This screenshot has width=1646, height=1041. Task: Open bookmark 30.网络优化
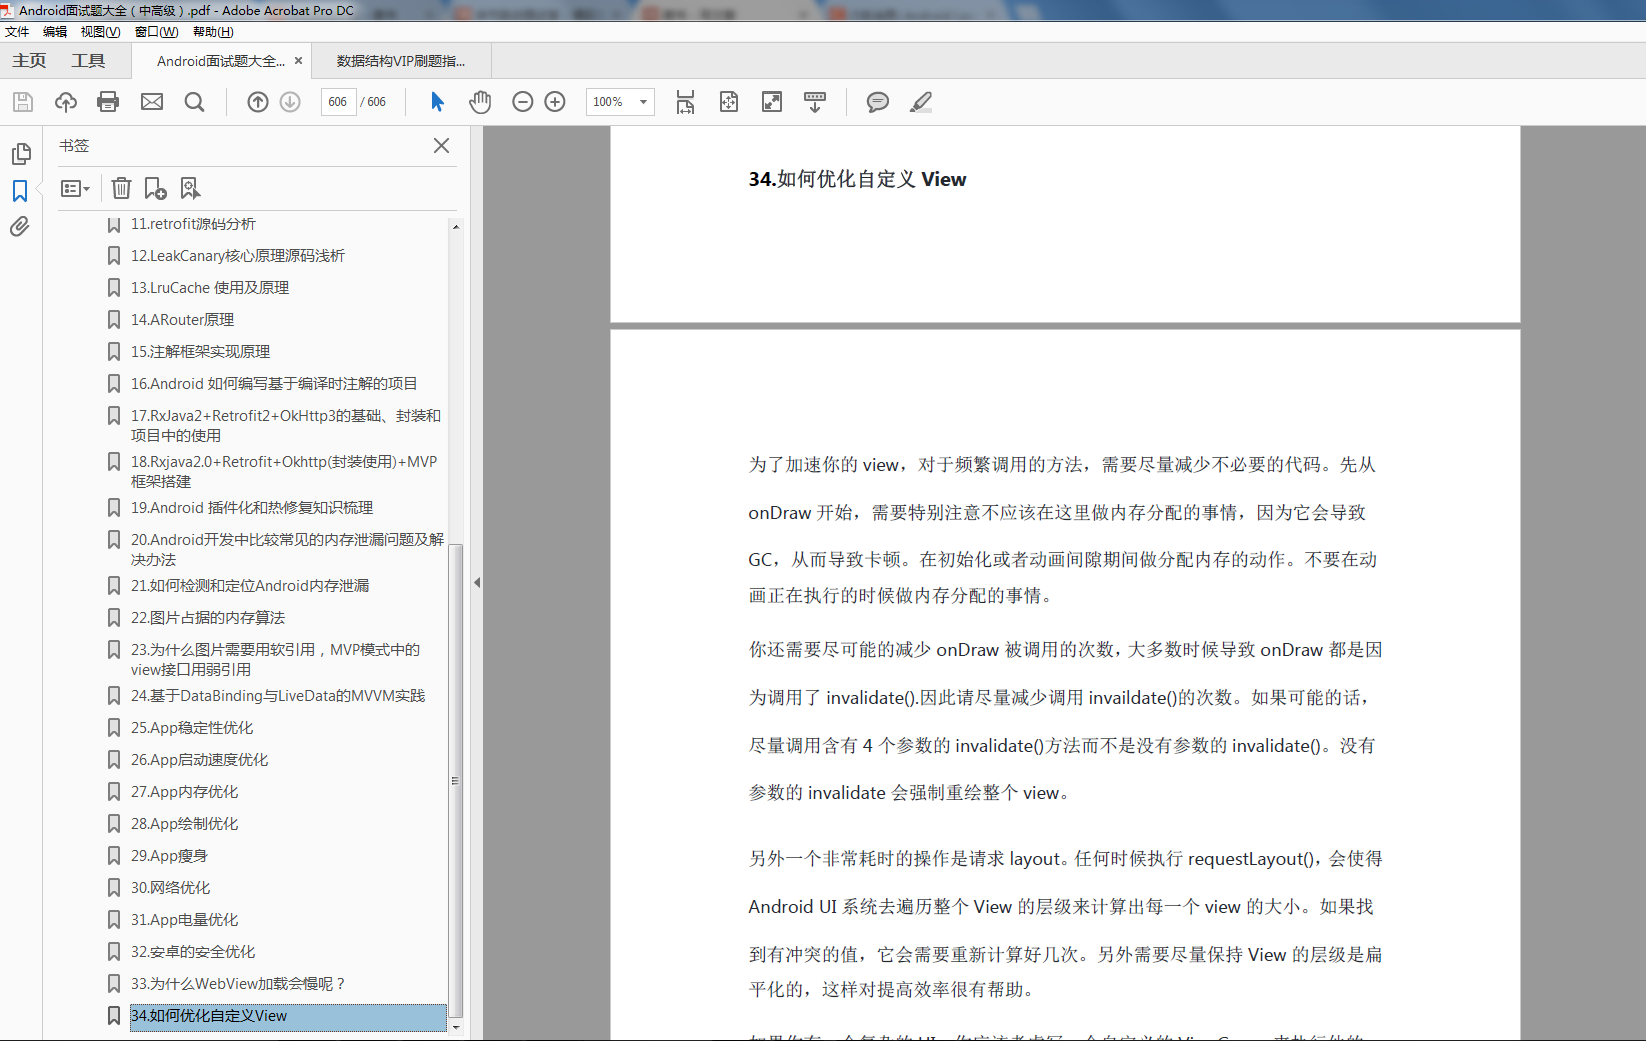(170, 888)
